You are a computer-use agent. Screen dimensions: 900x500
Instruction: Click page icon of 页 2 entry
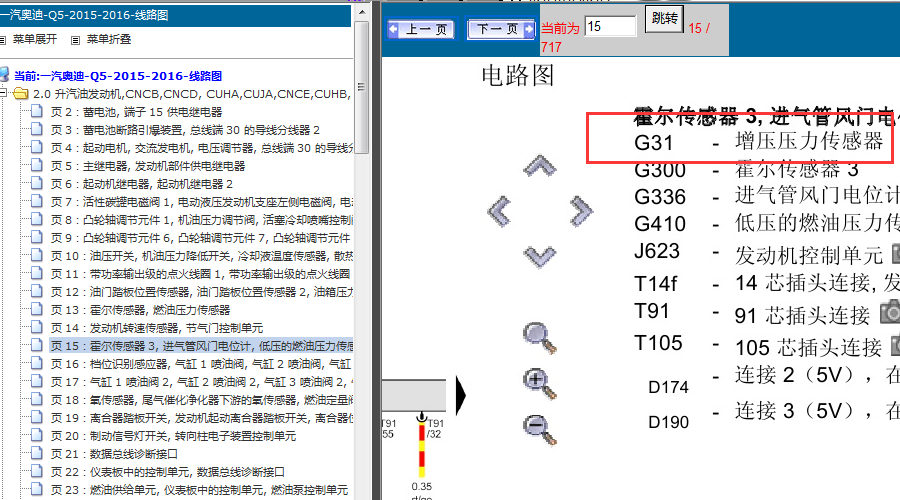point(37,111)
